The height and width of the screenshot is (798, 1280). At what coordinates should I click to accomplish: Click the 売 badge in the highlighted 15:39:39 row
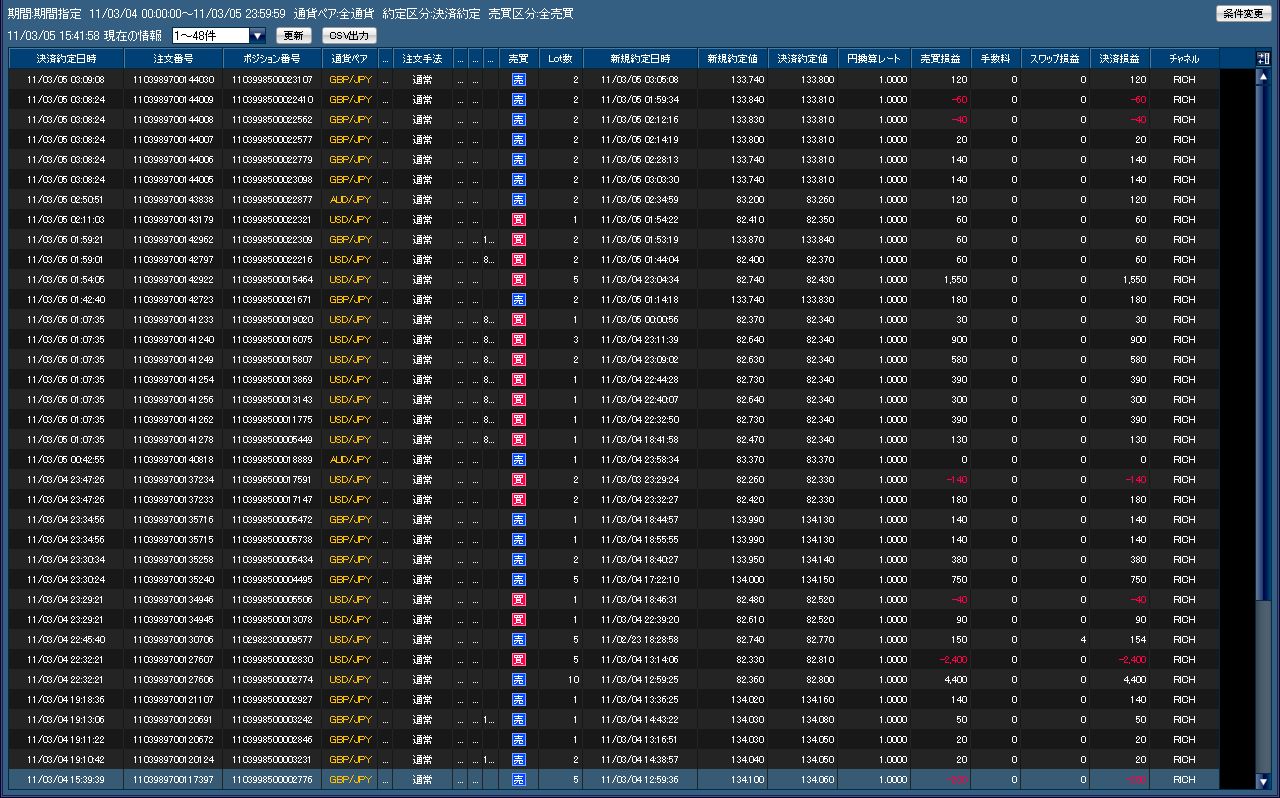(x=518, y=779)
